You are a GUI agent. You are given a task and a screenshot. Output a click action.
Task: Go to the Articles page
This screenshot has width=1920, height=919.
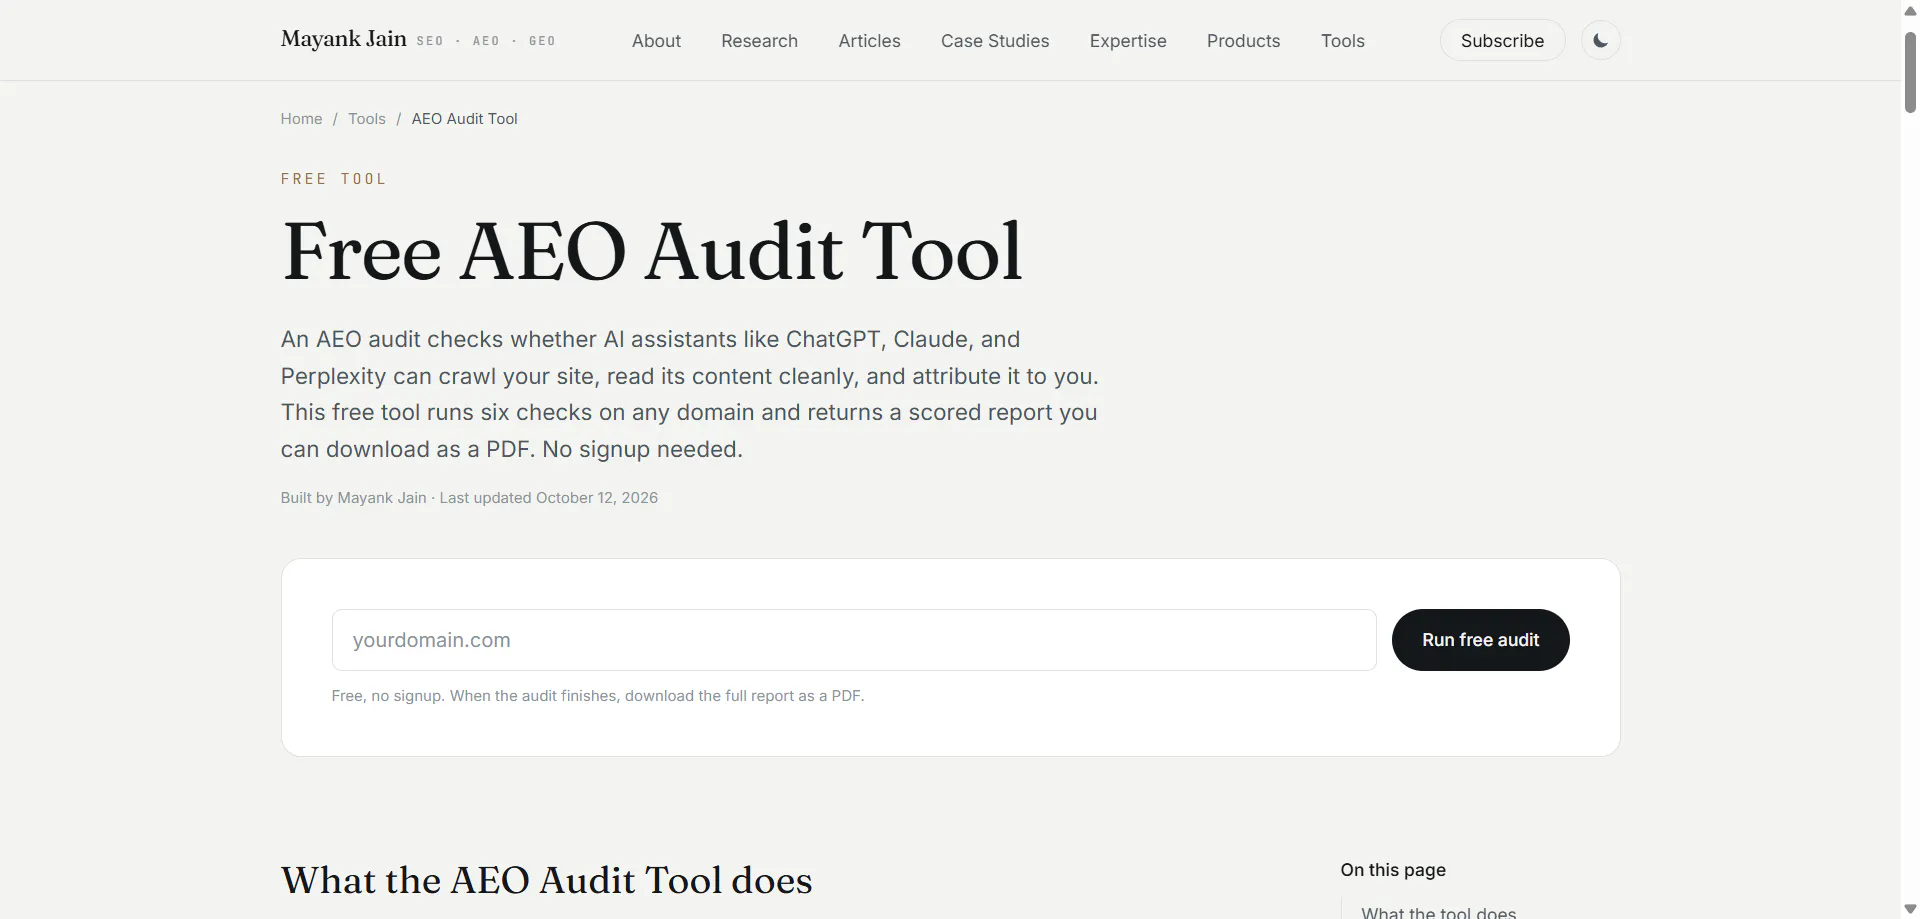pyautogui.click(x=869, y=41)
